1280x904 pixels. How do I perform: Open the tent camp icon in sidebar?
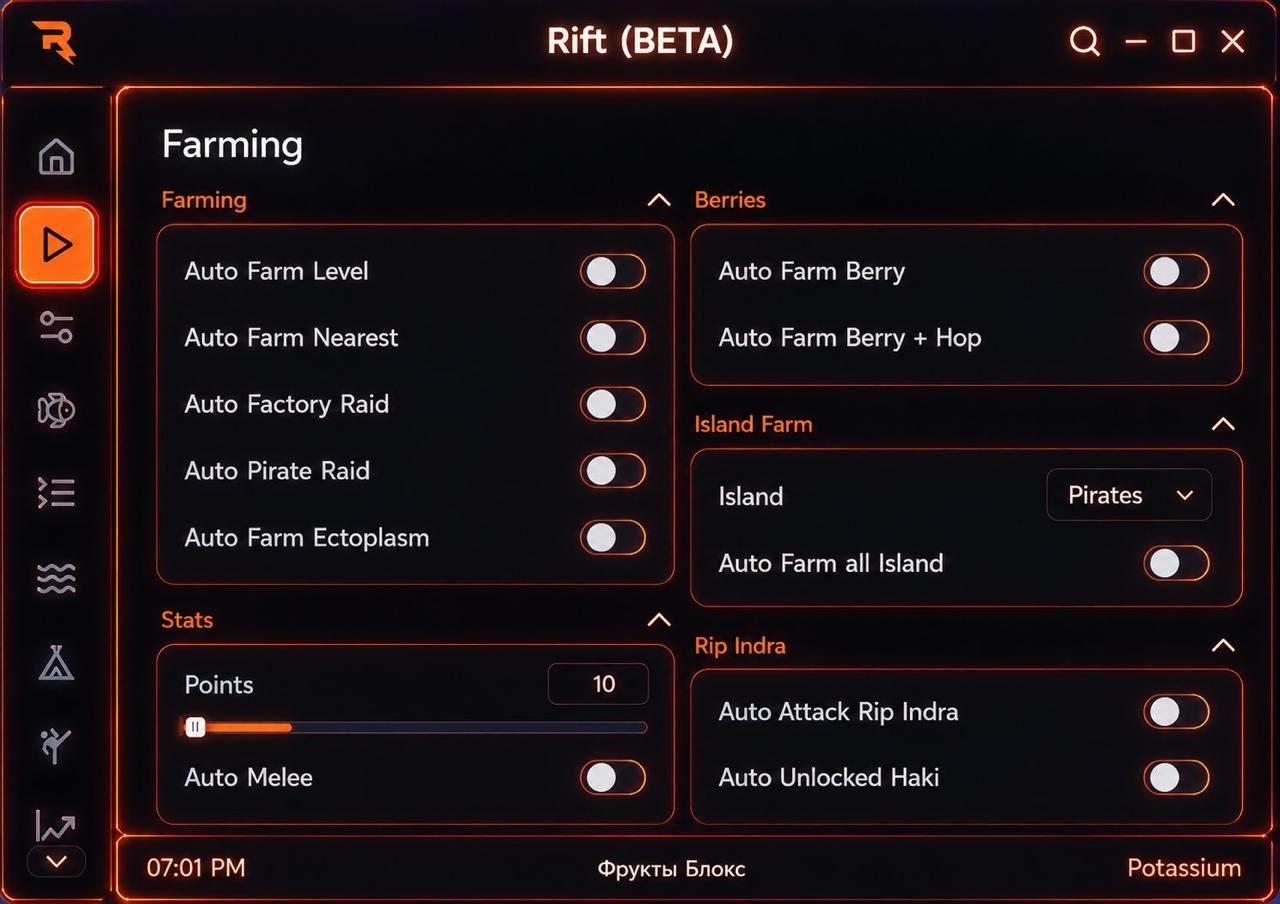pyautogui.click(x=56, y=662)
